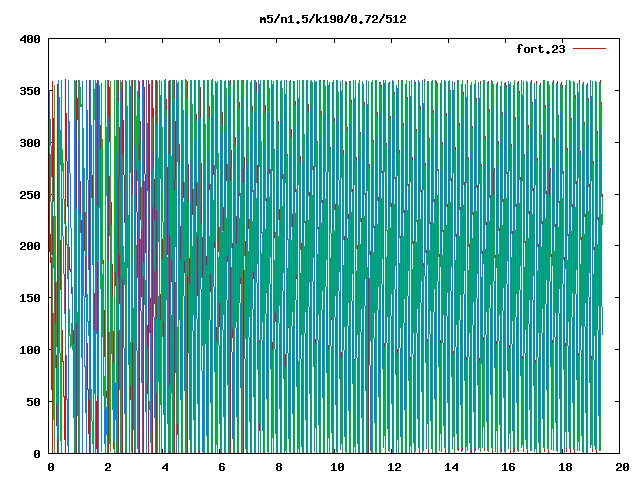
Task: Click x-axis label 8
Action: tap(279, 467)
